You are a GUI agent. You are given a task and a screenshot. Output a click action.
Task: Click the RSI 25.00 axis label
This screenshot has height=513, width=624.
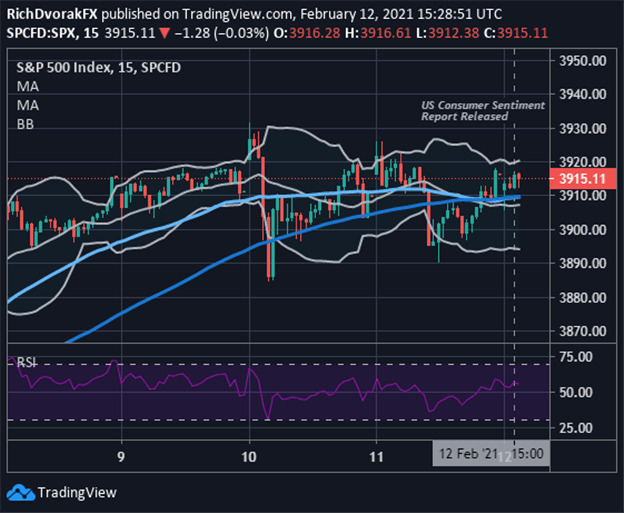point(576,428)
